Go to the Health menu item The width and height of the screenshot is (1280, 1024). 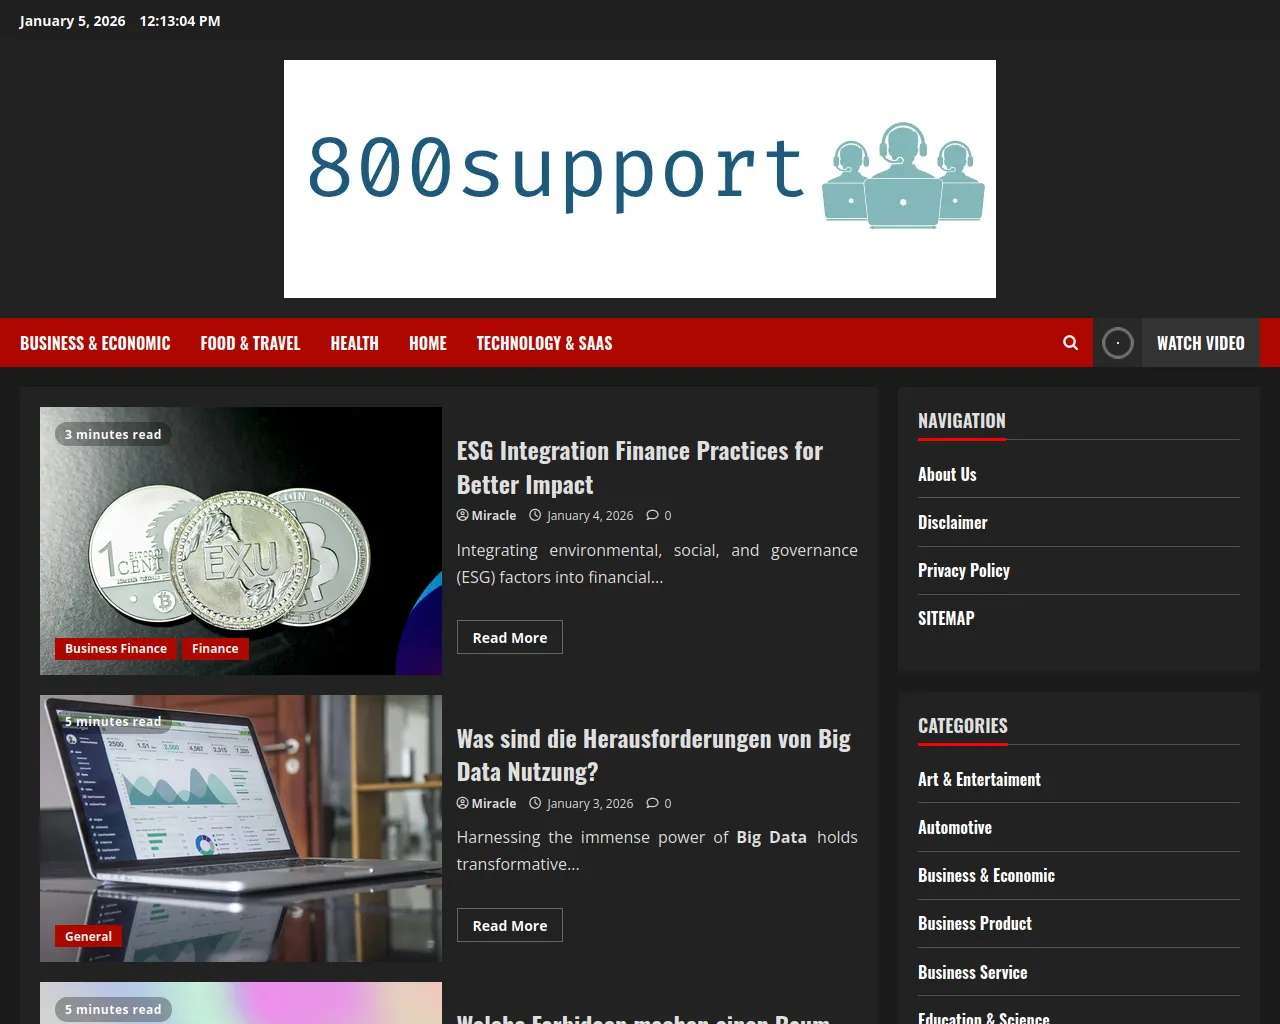click(x=355, y=343)
